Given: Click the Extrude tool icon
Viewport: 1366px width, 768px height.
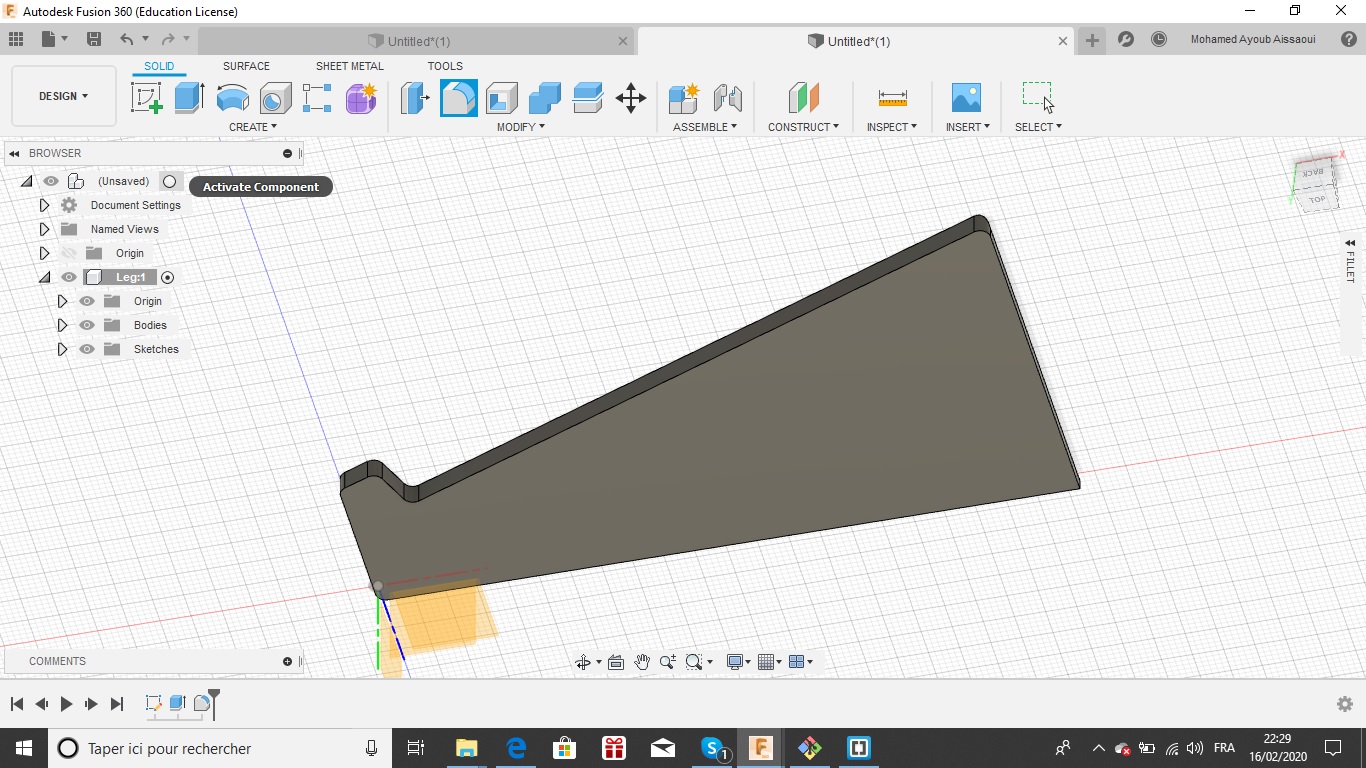Looking at the screenshot, I should [189, 98].
